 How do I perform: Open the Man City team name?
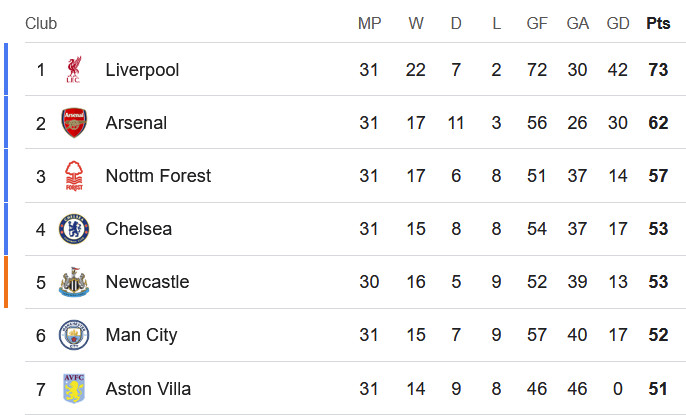pyautogui.click(x=141, y=335)
